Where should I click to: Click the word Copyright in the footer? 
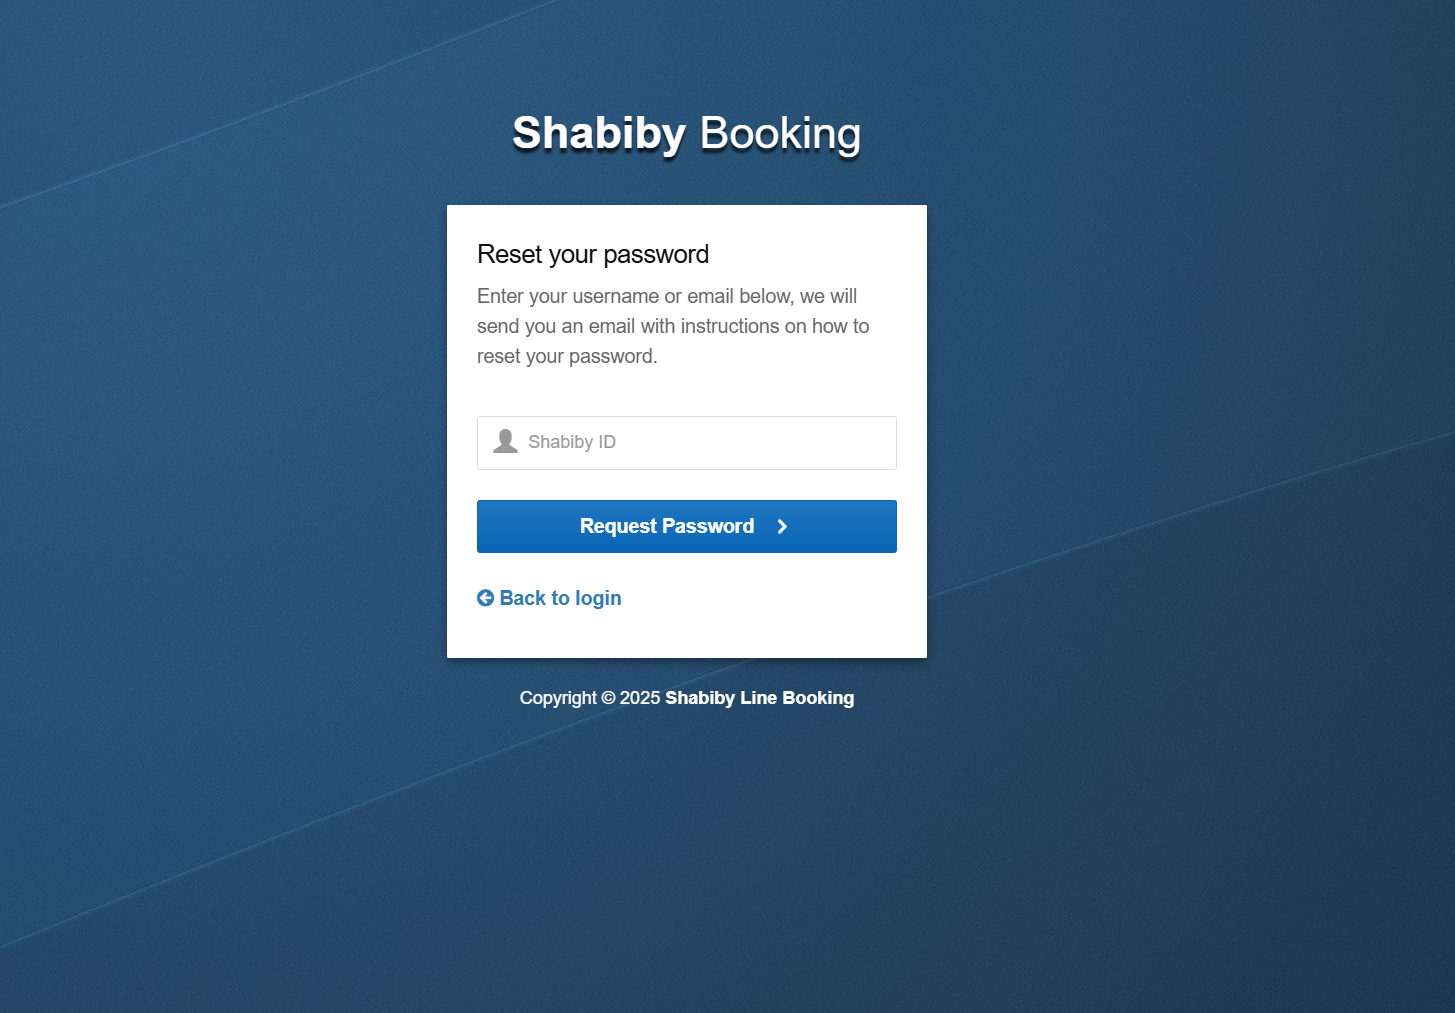coord(558,698)
